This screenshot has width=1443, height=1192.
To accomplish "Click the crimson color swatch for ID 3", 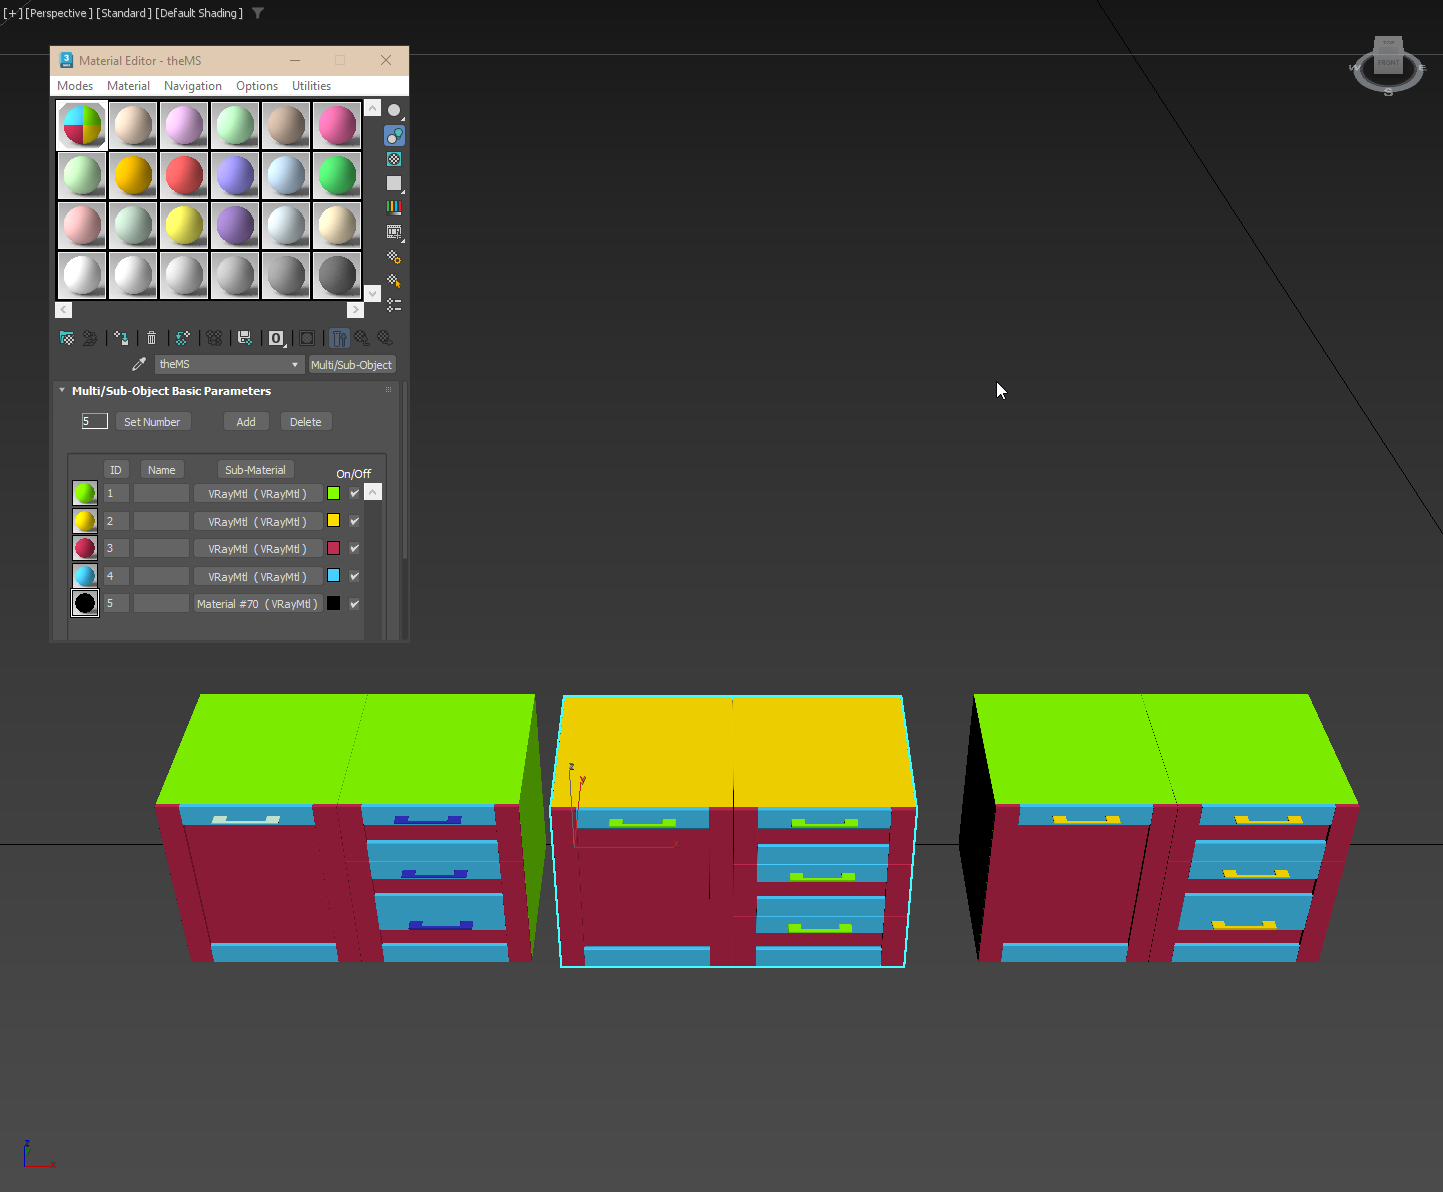I will (x=333, y=548).
